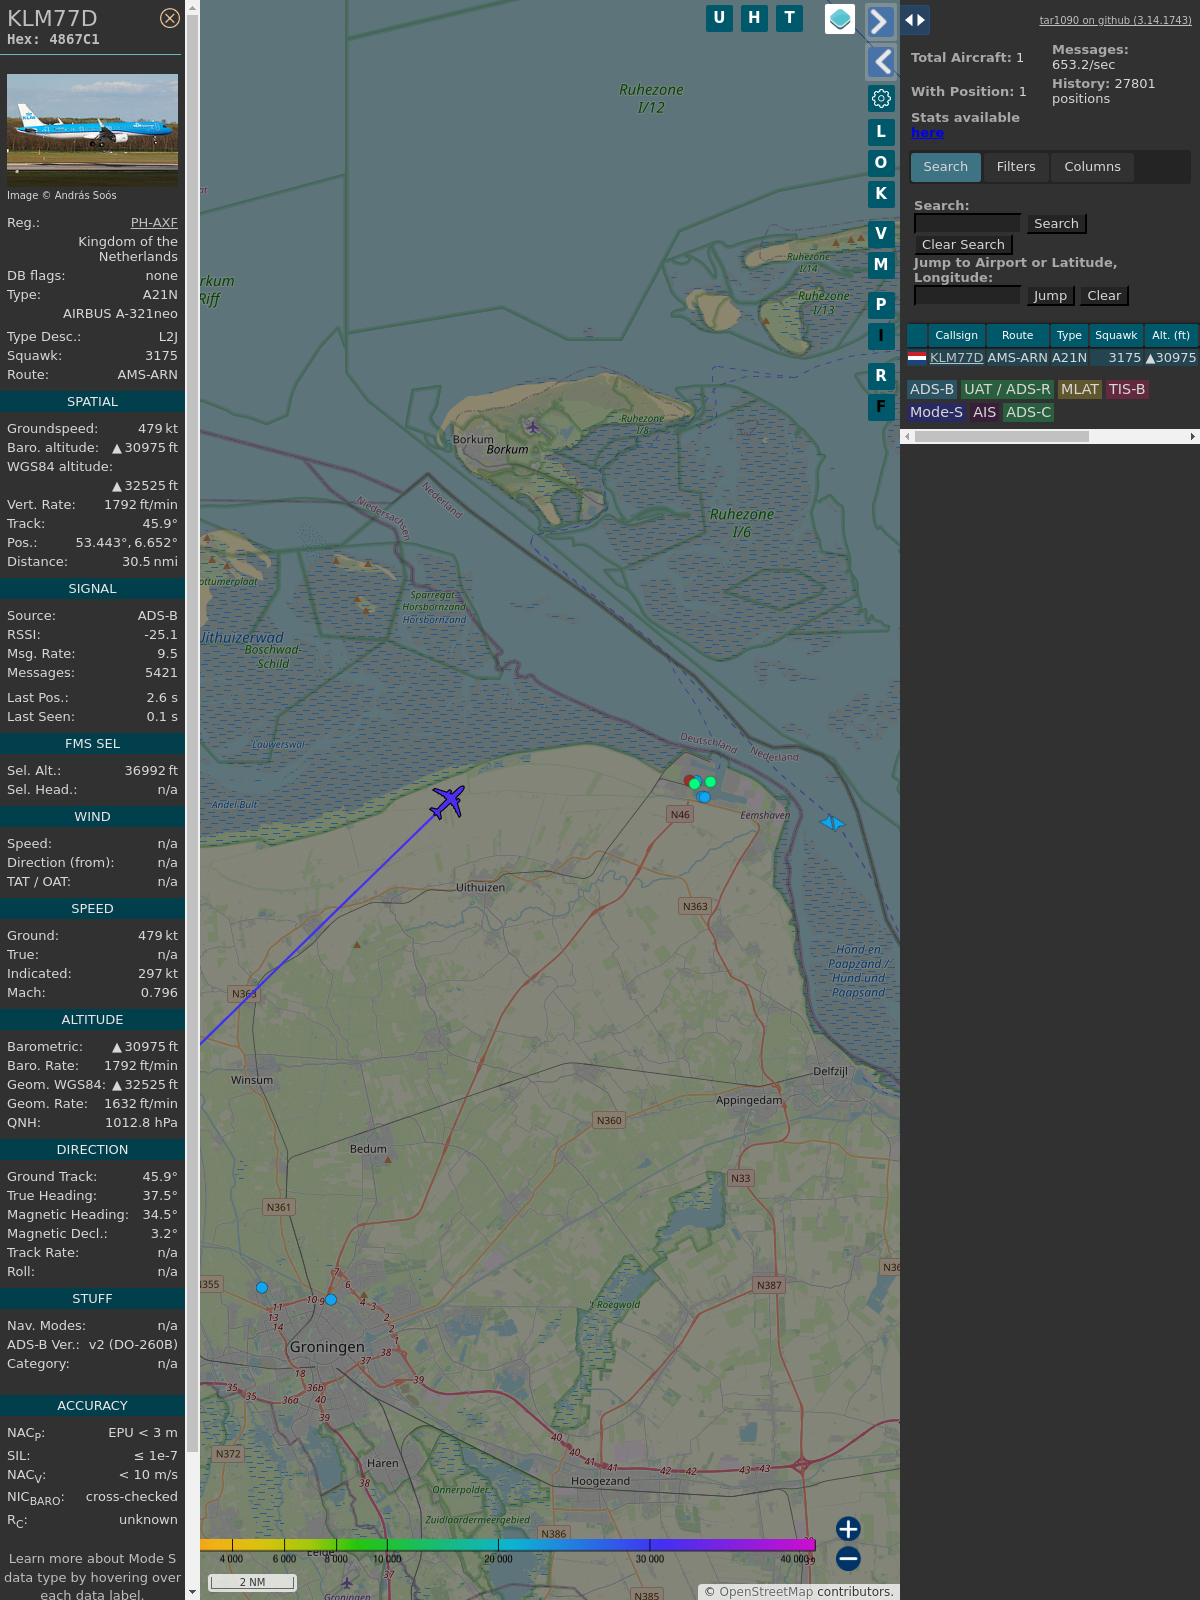Toggle the V map button

point(881,234)
